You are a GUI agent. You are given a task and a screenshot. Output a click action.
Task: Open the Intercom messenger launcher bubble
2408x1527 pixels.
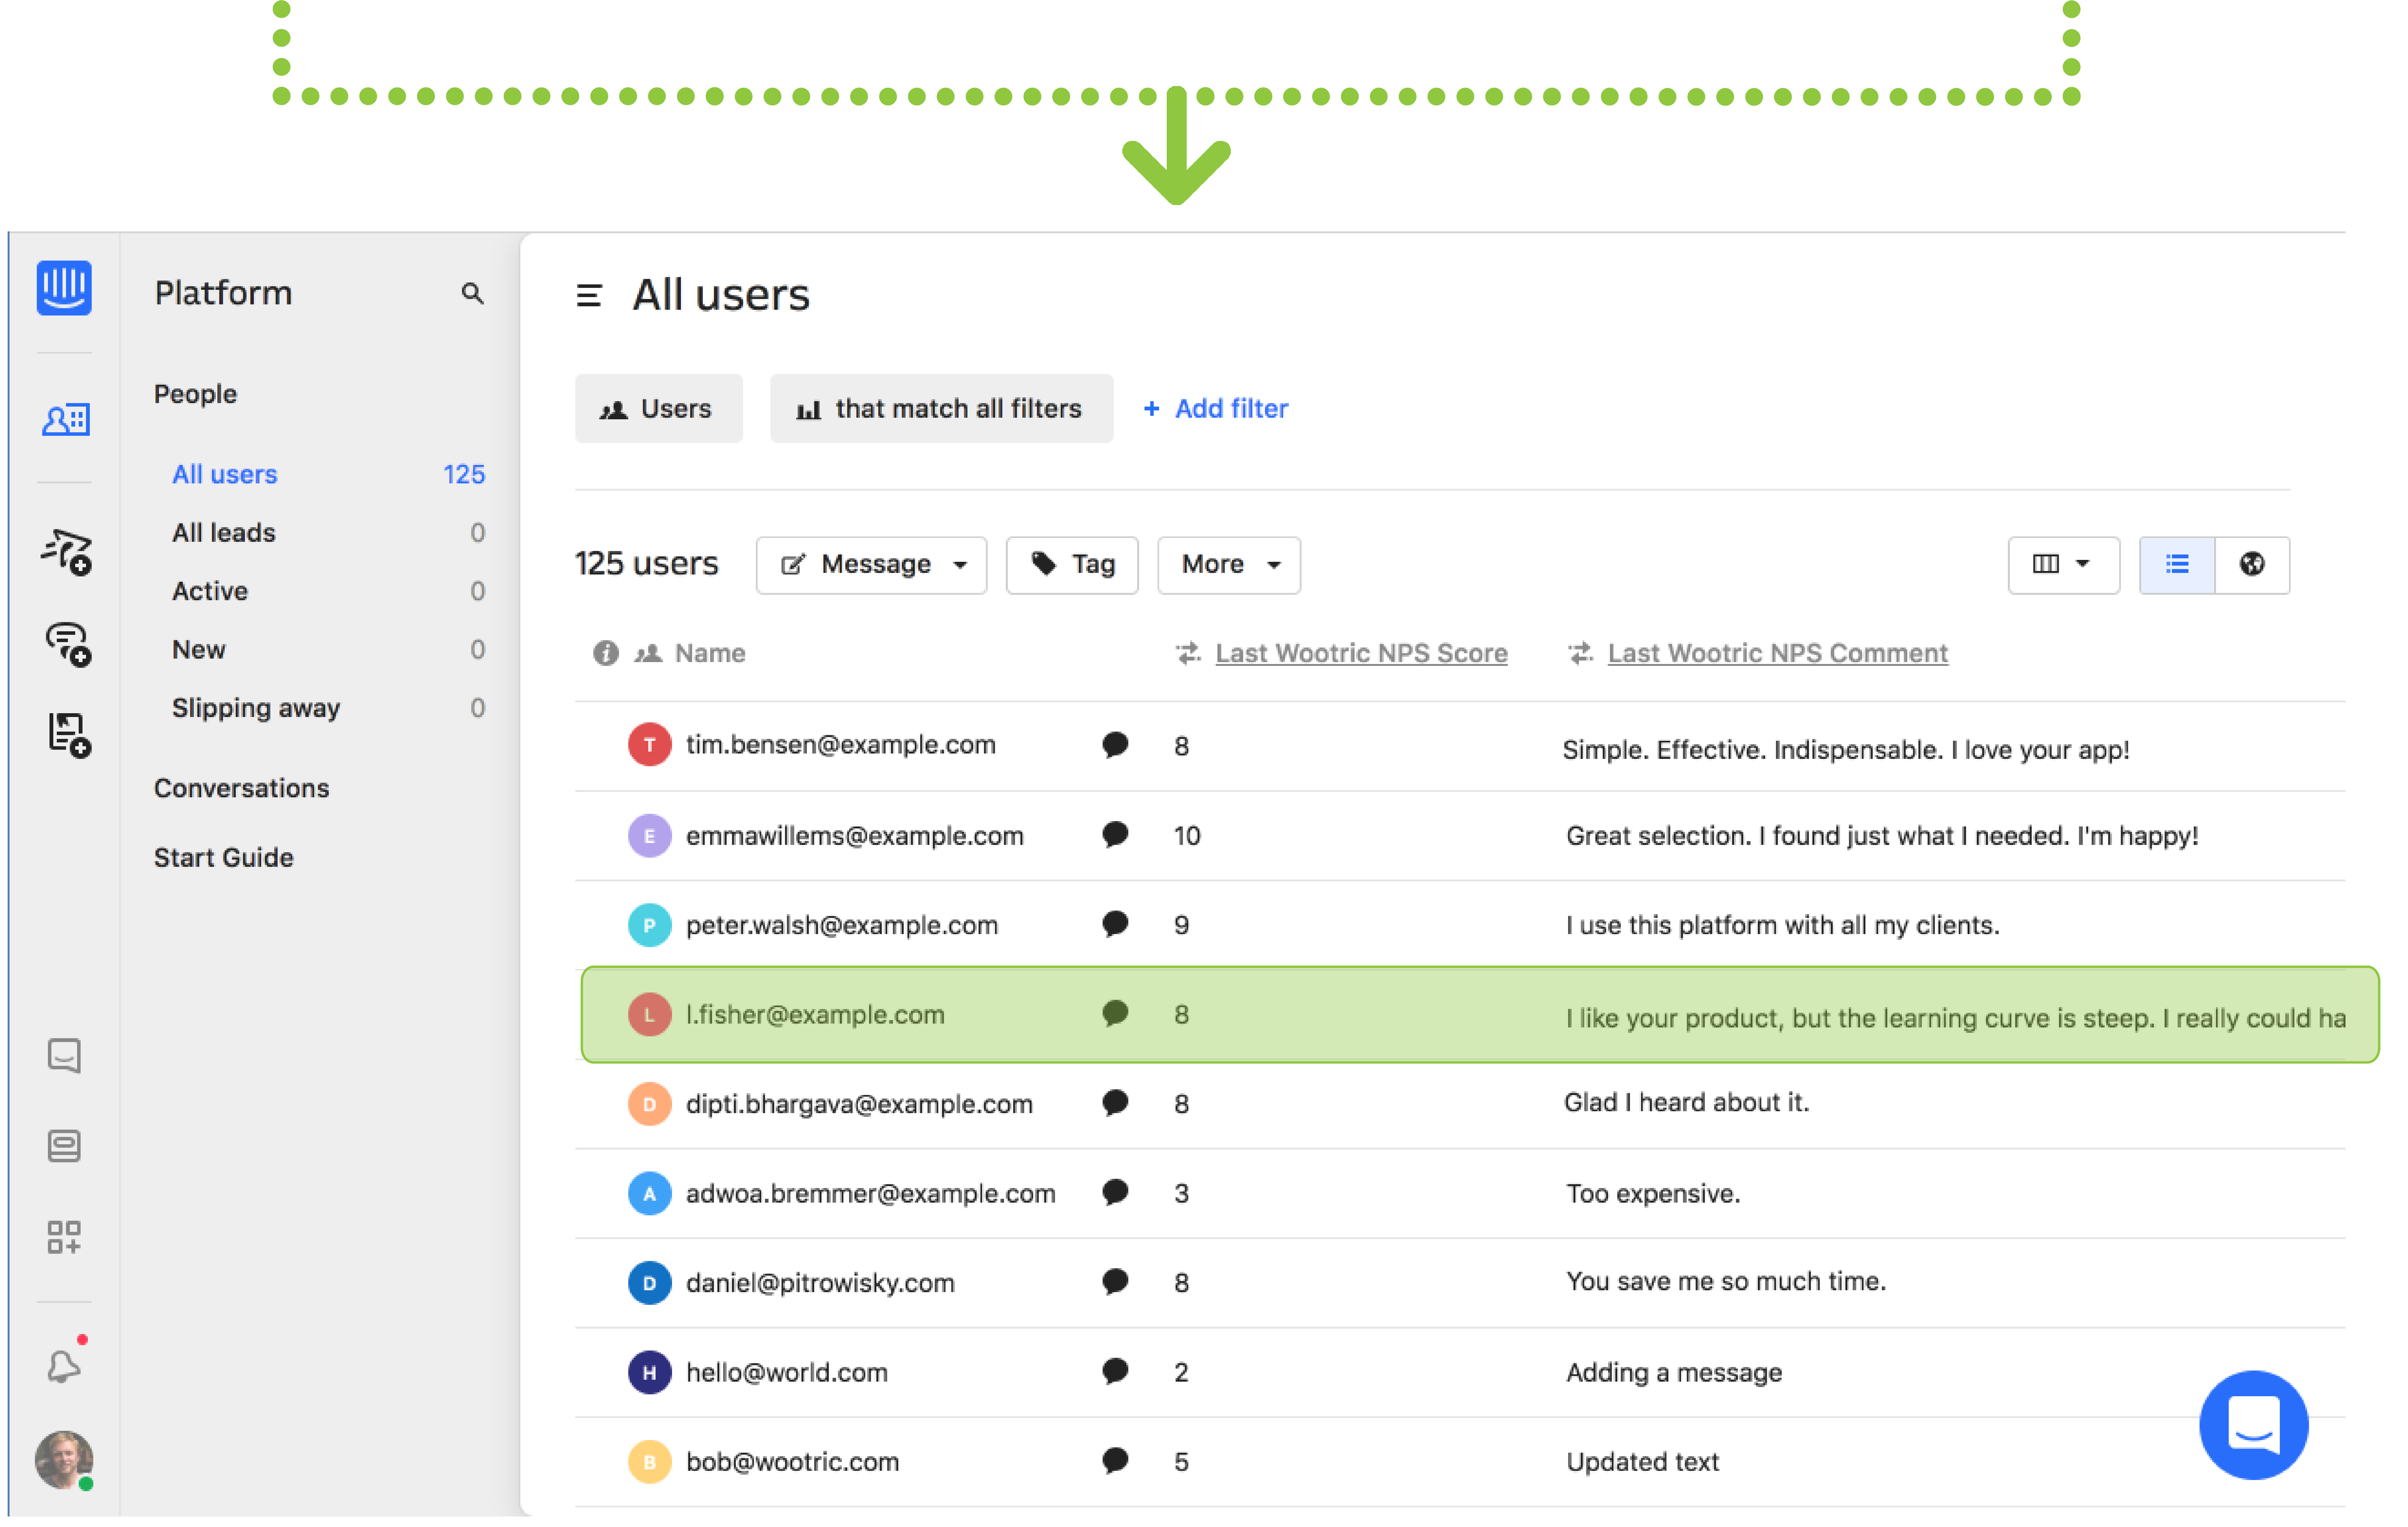tap(2254, 1425)
